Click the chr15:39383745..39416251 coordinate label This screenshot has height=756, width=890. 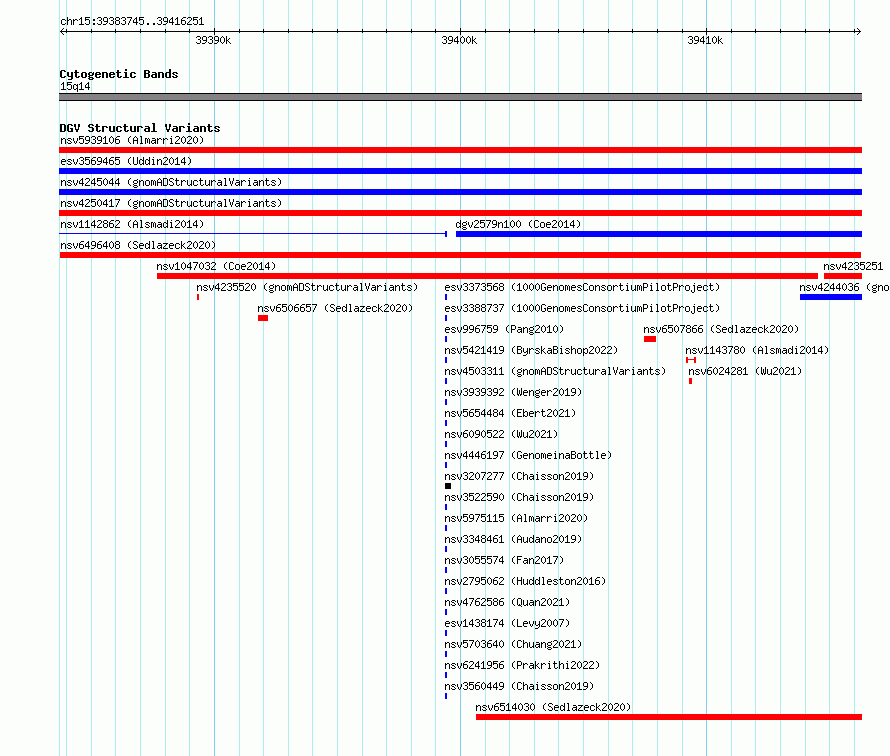[132, 22]
